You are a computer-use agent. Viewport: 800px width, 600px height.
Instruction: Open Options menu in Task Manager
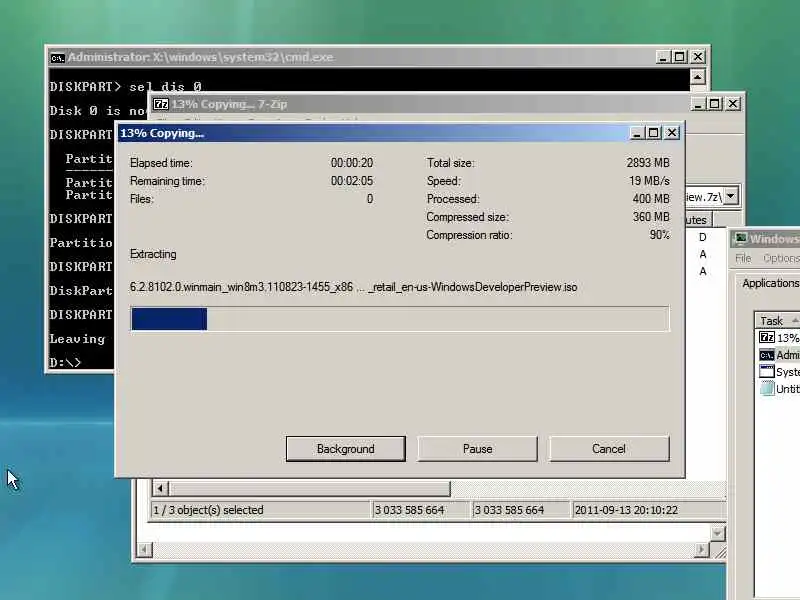781,258
